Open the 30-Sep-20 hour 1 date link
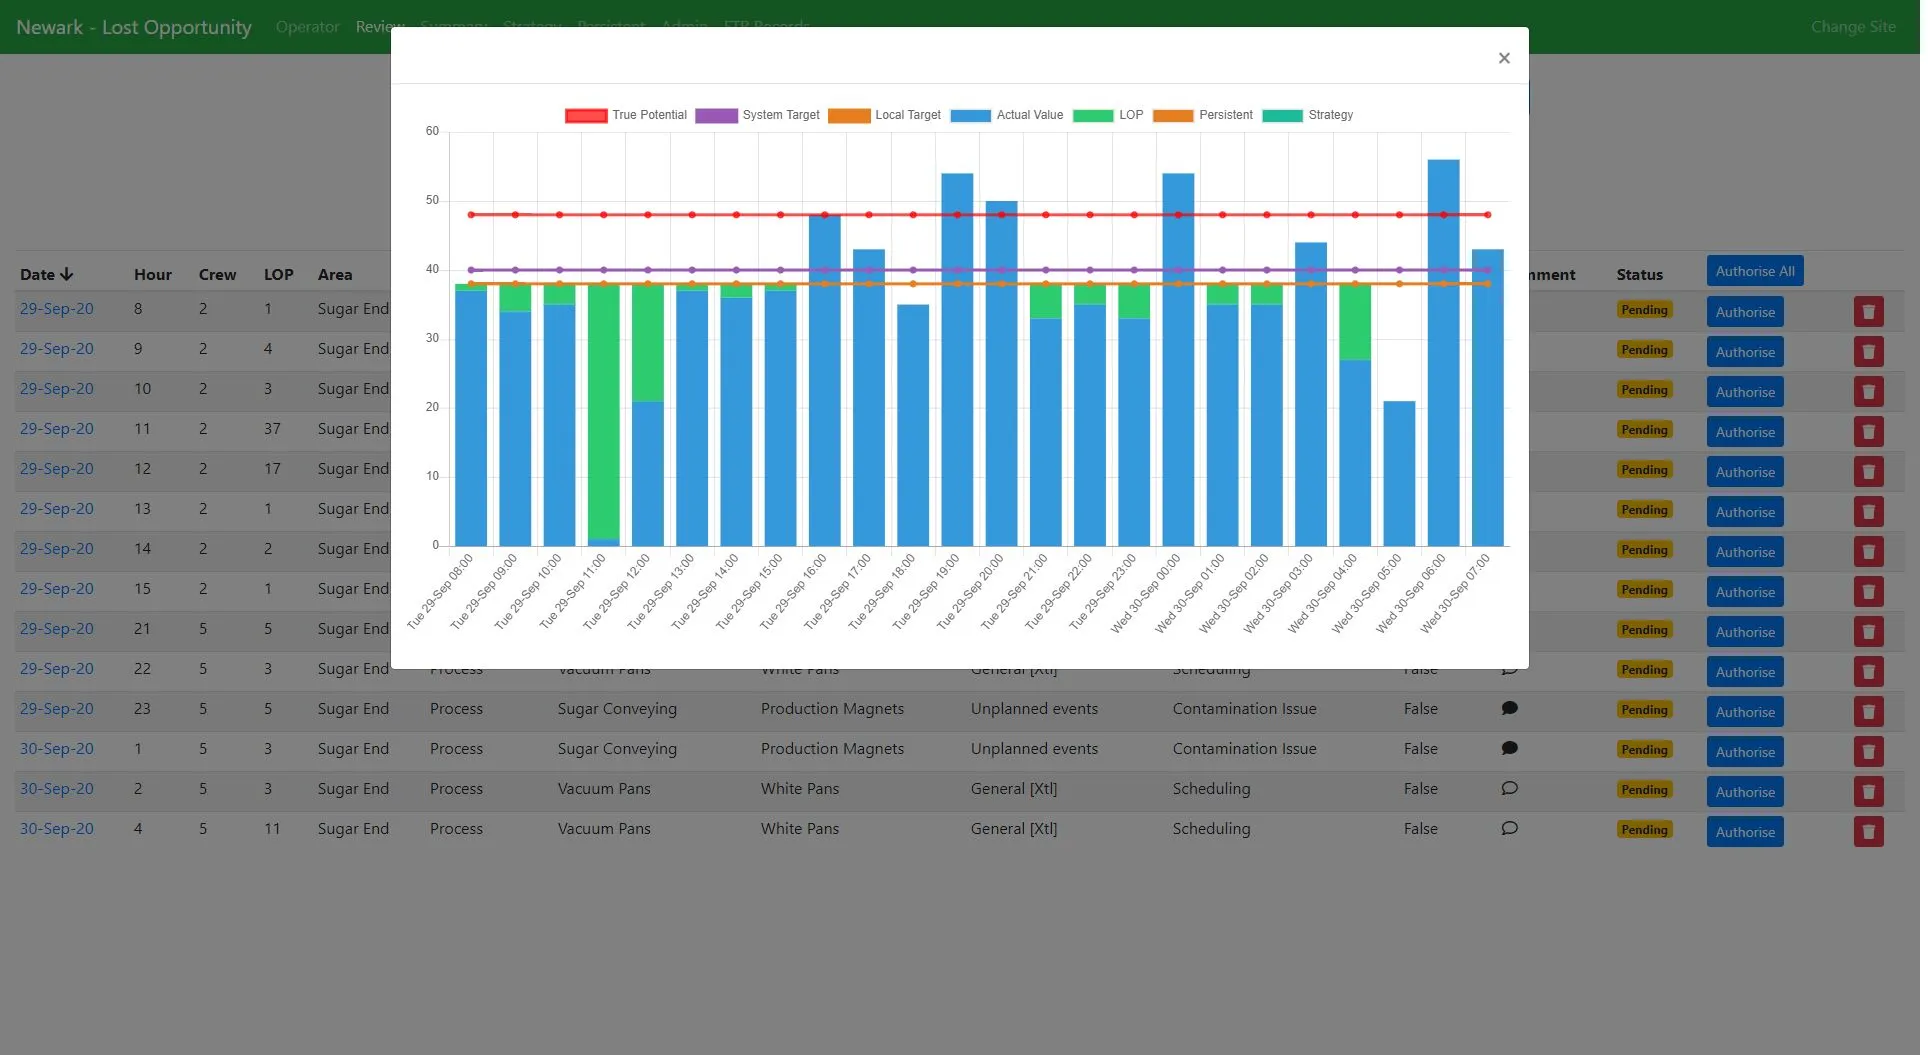Screen dimensions: 1928x1055 point(57,749)
